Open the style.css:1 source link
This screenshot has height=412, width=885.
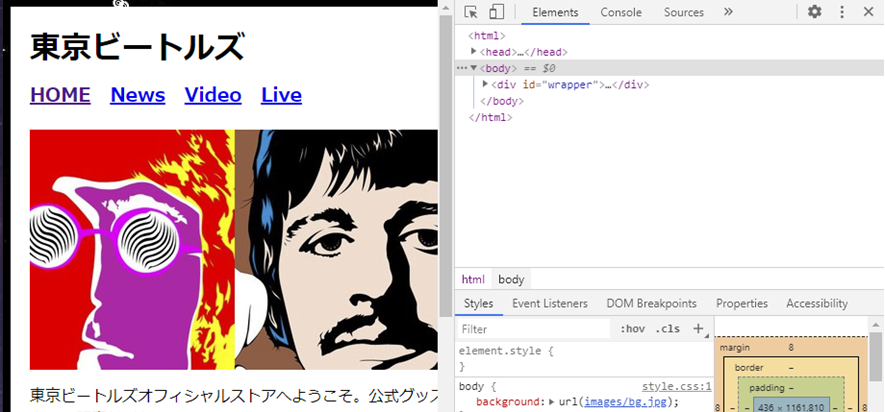pos(677,387)
